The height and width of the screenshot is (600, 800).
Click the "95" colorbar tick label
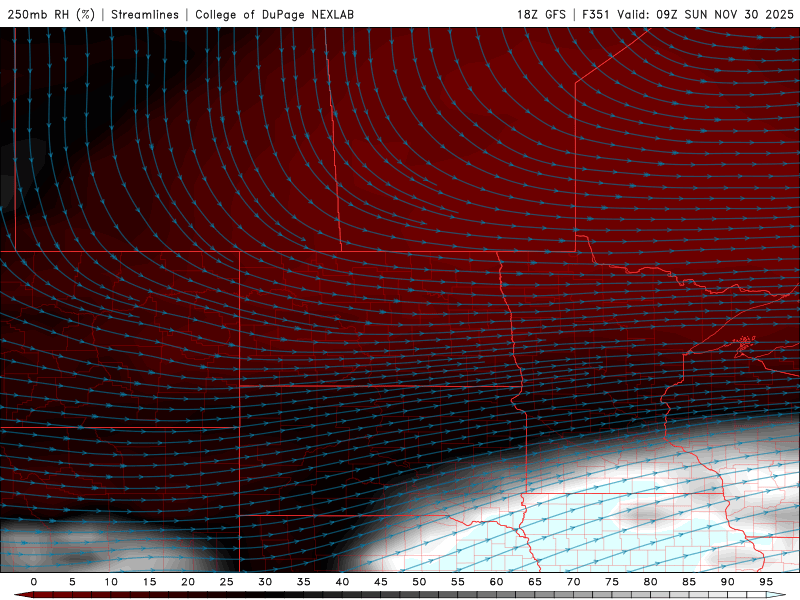click(x=766, y=582)
